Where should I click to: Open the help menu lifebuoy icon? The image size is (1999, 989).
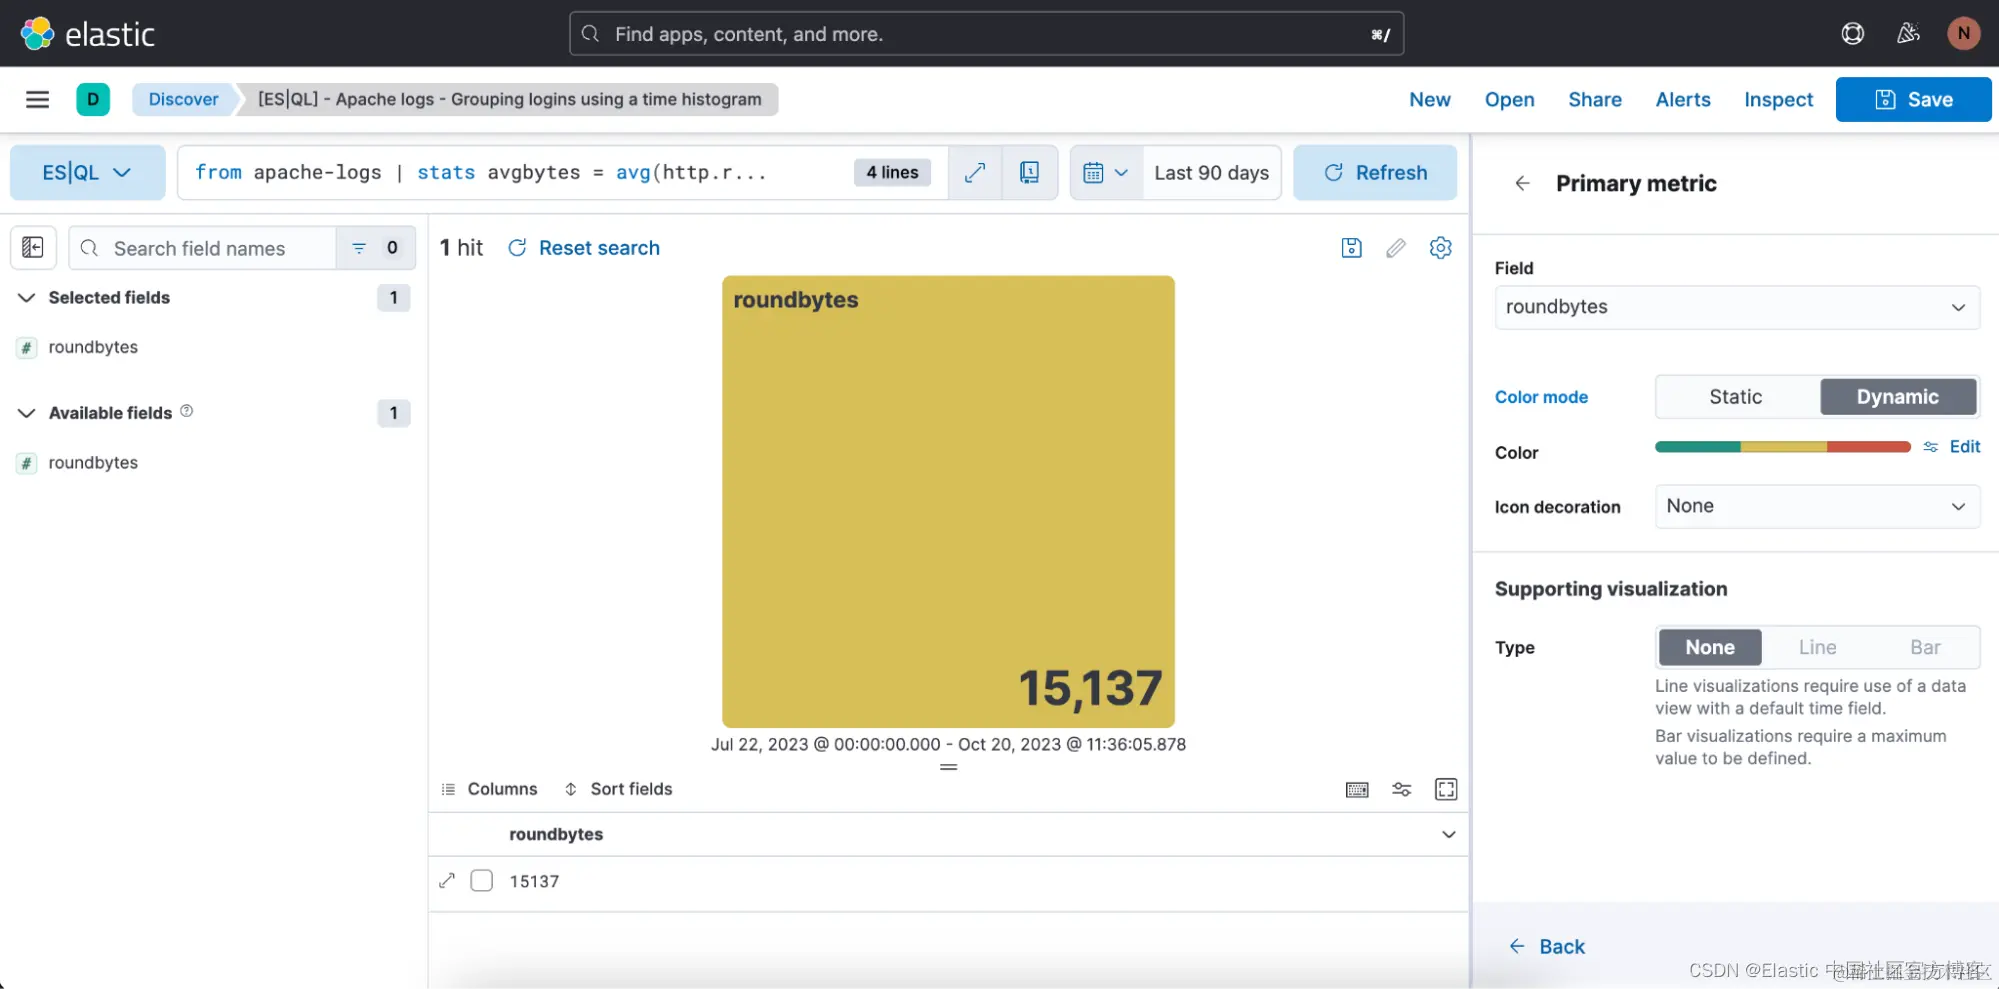(x=1852, y=34)
